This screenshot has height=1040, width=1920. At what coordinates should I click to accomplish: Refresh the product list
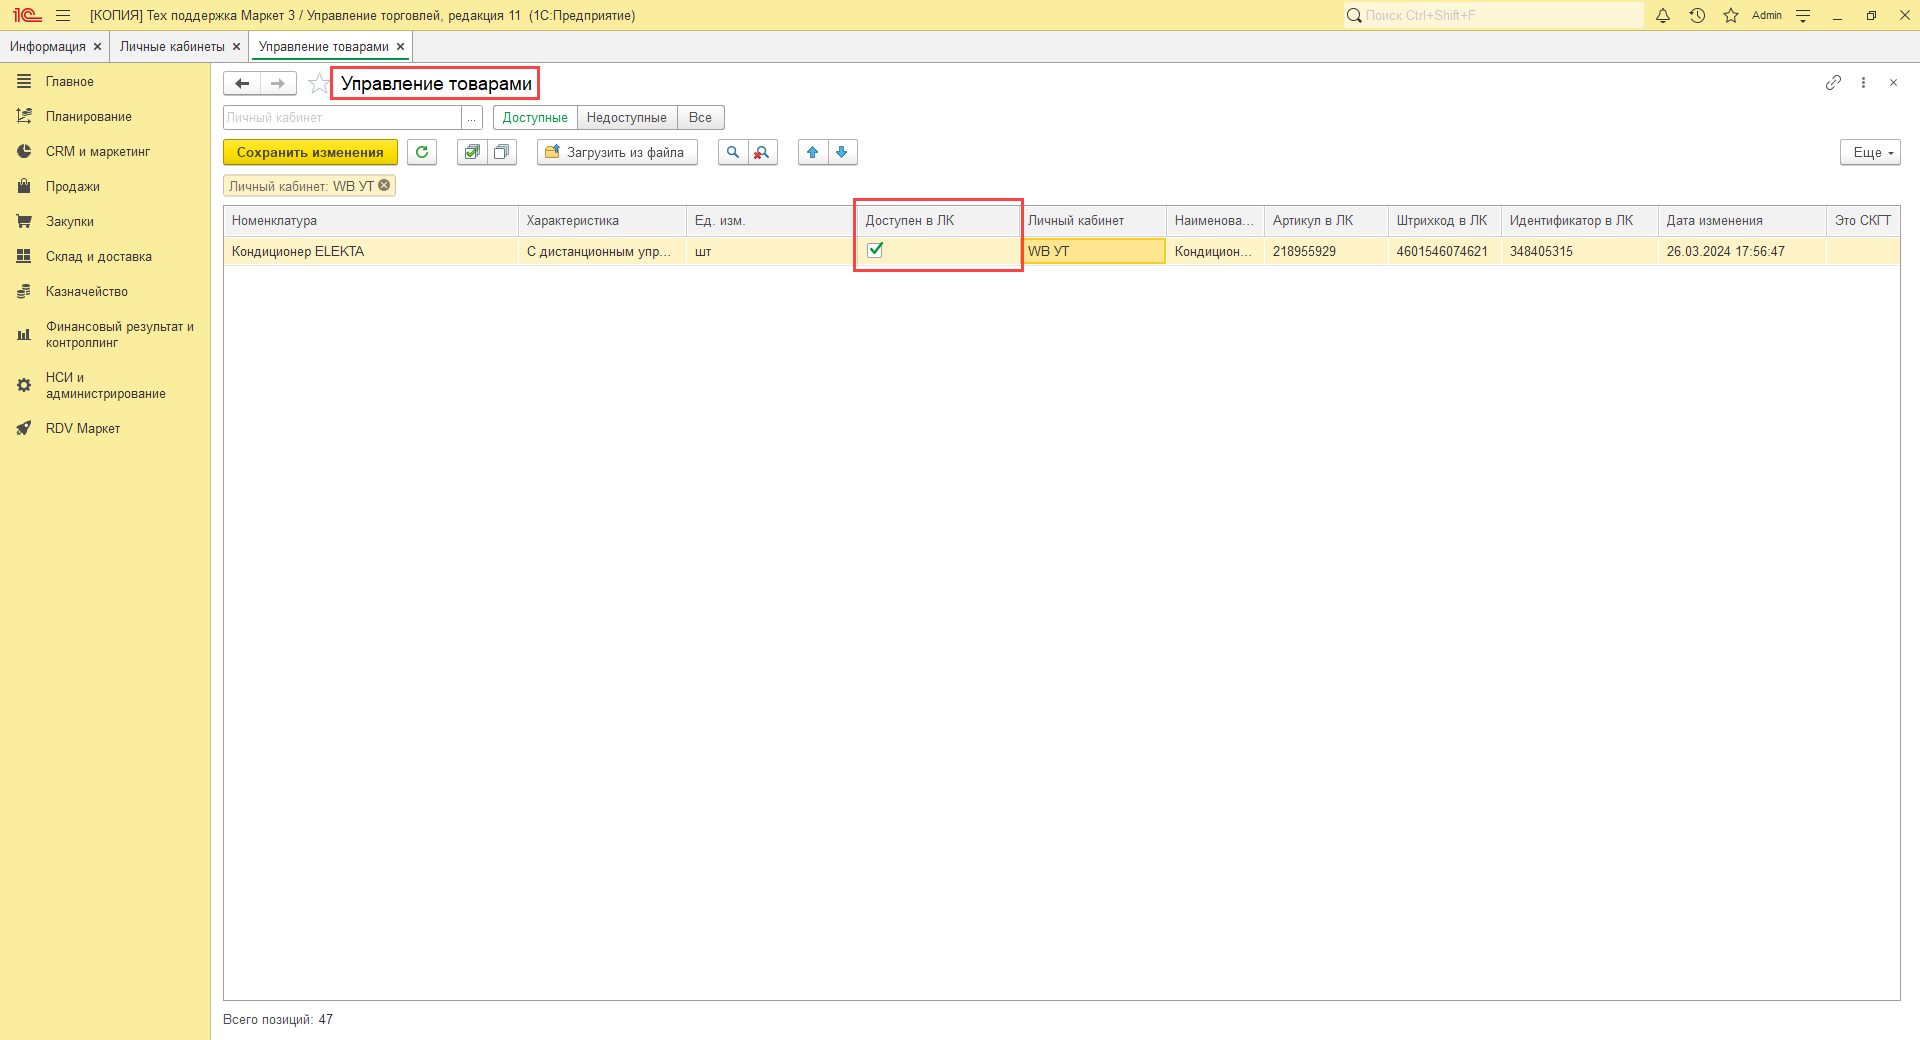point(422,152)
